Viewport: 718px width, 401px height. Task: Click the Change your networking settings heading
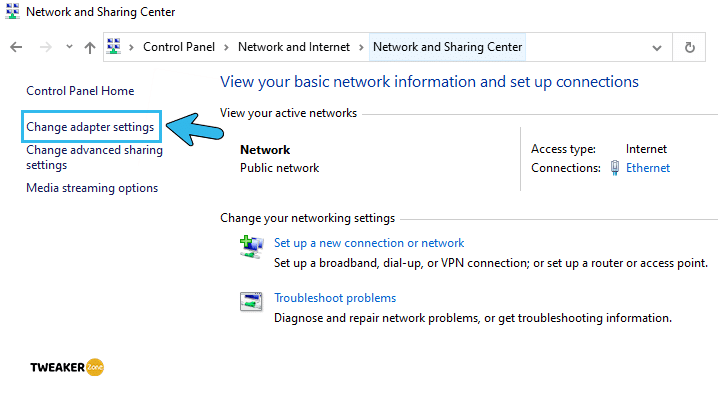point(307,218)
